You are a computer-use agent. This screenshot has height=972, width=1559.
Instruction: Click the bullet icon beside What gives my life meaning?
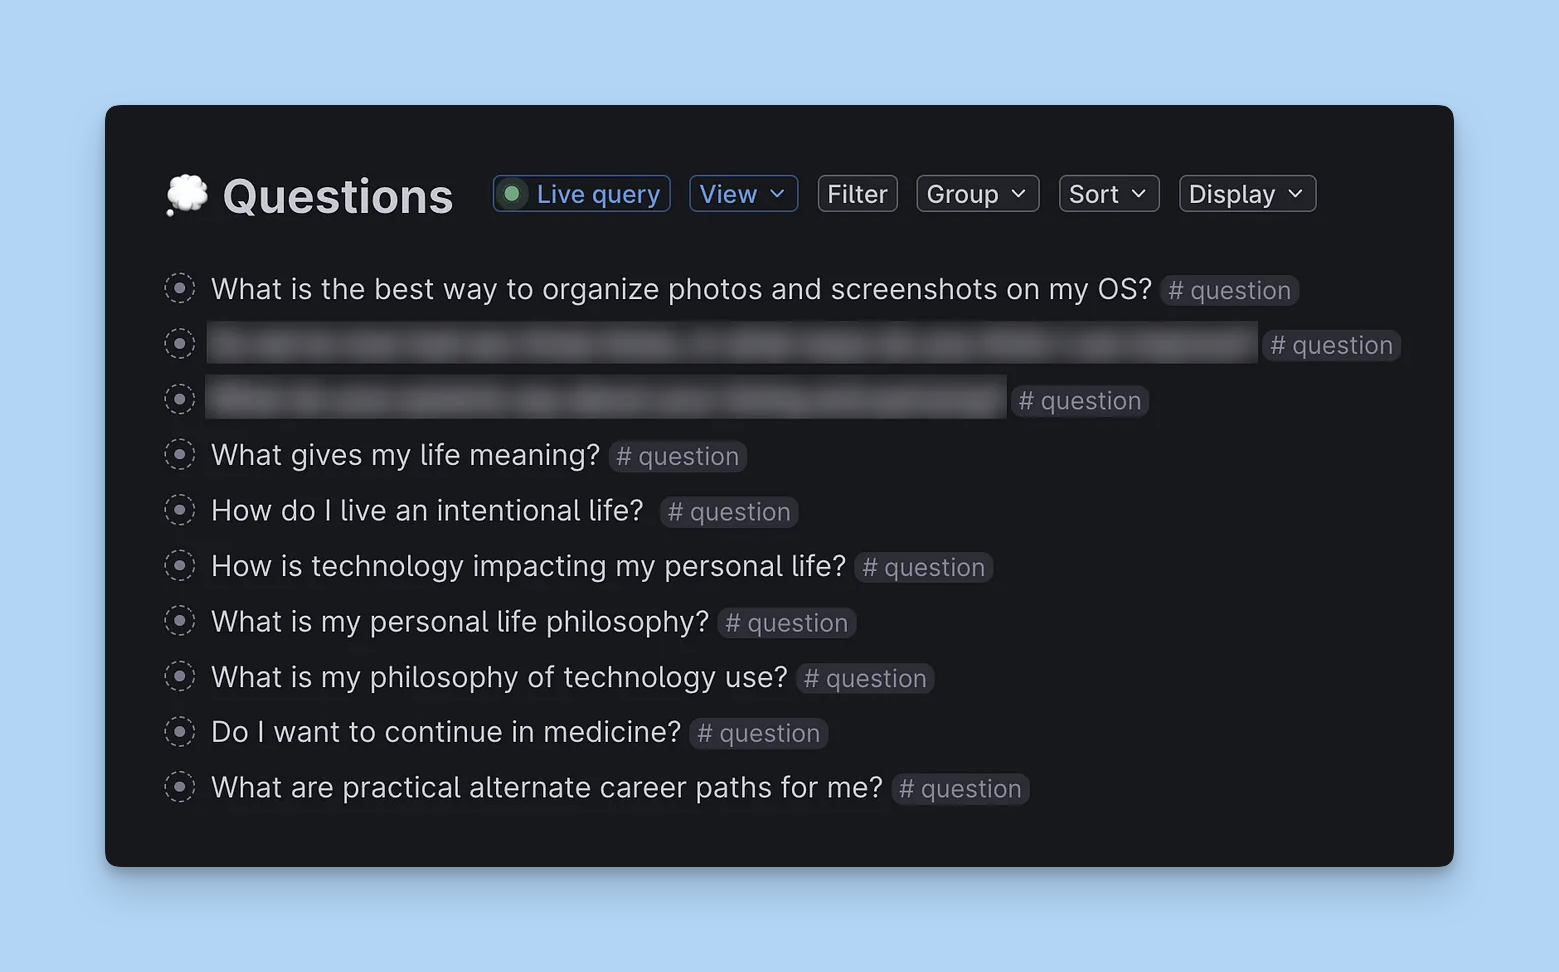(x=179, y=455)
